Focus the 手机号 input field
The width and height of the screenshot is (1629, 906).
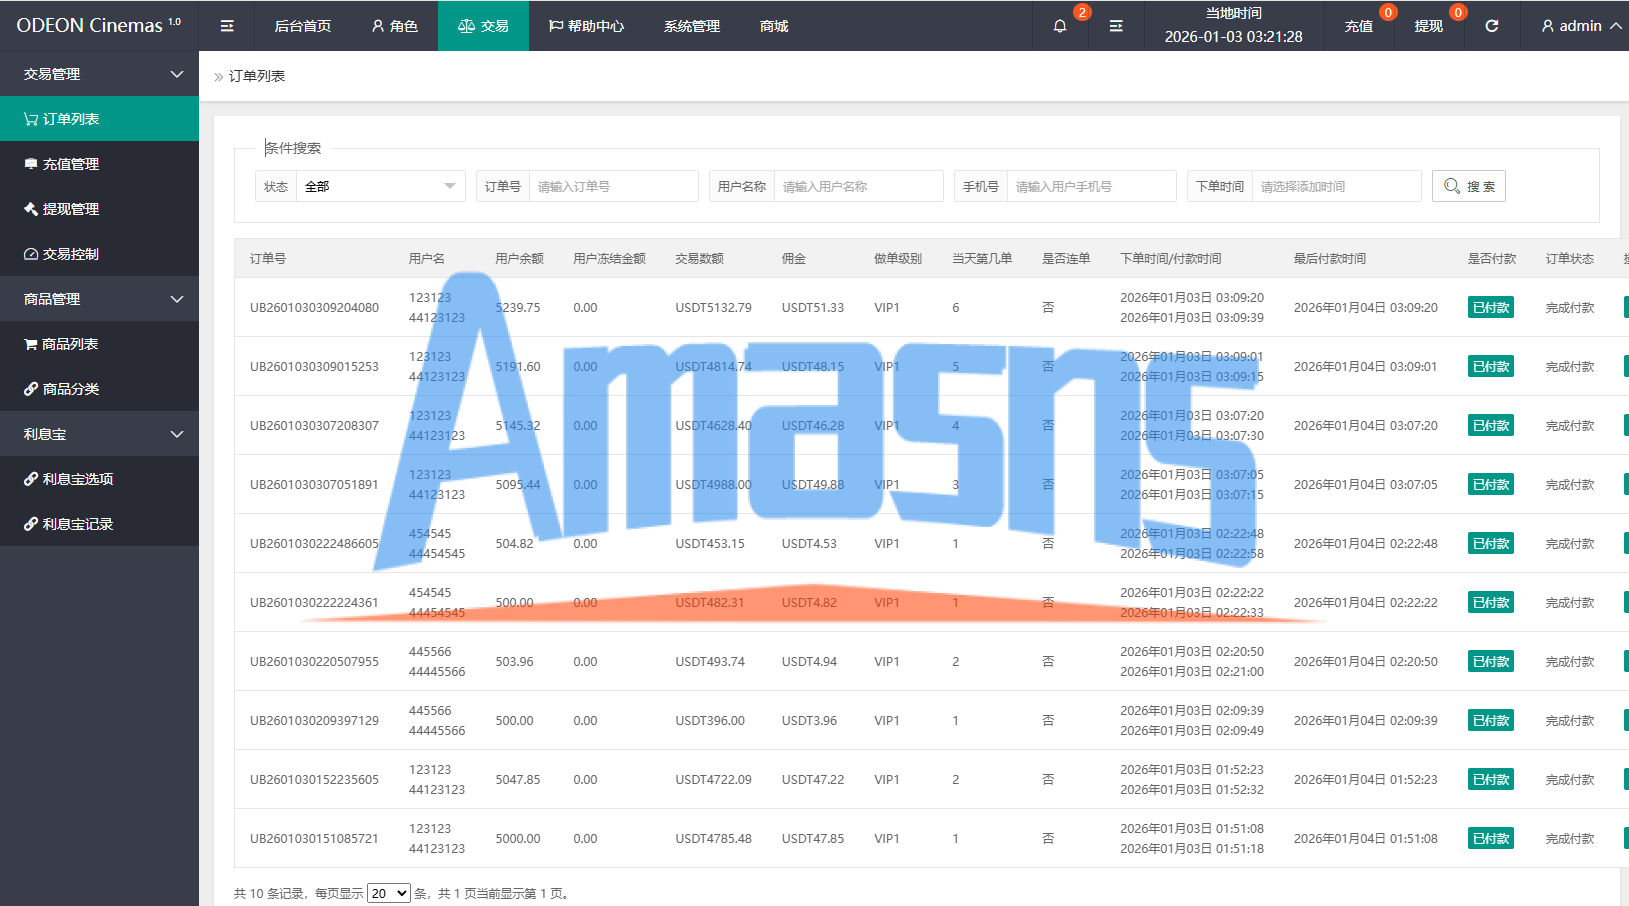point(1091,186)
